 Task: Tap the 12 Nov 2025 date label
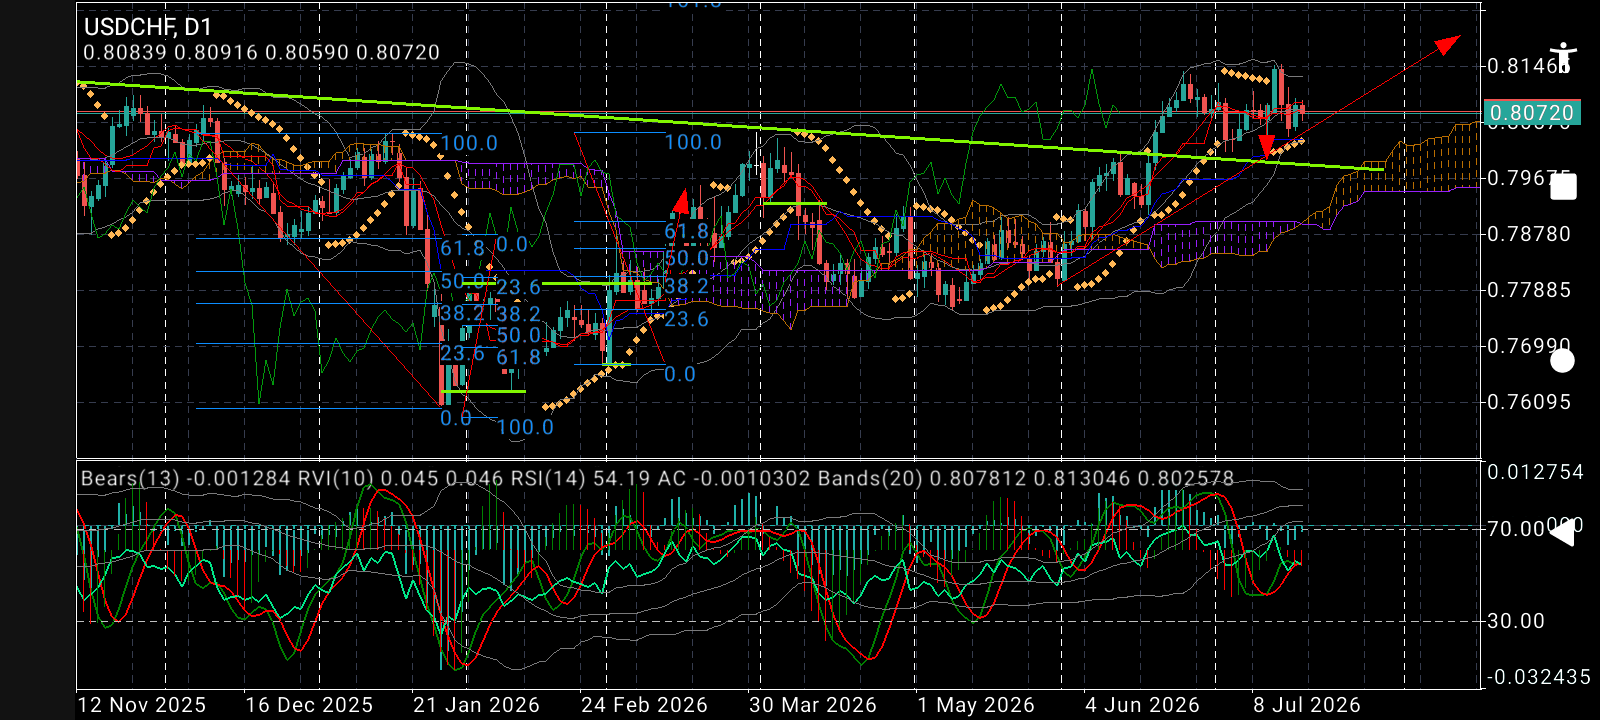click(142, 705)
